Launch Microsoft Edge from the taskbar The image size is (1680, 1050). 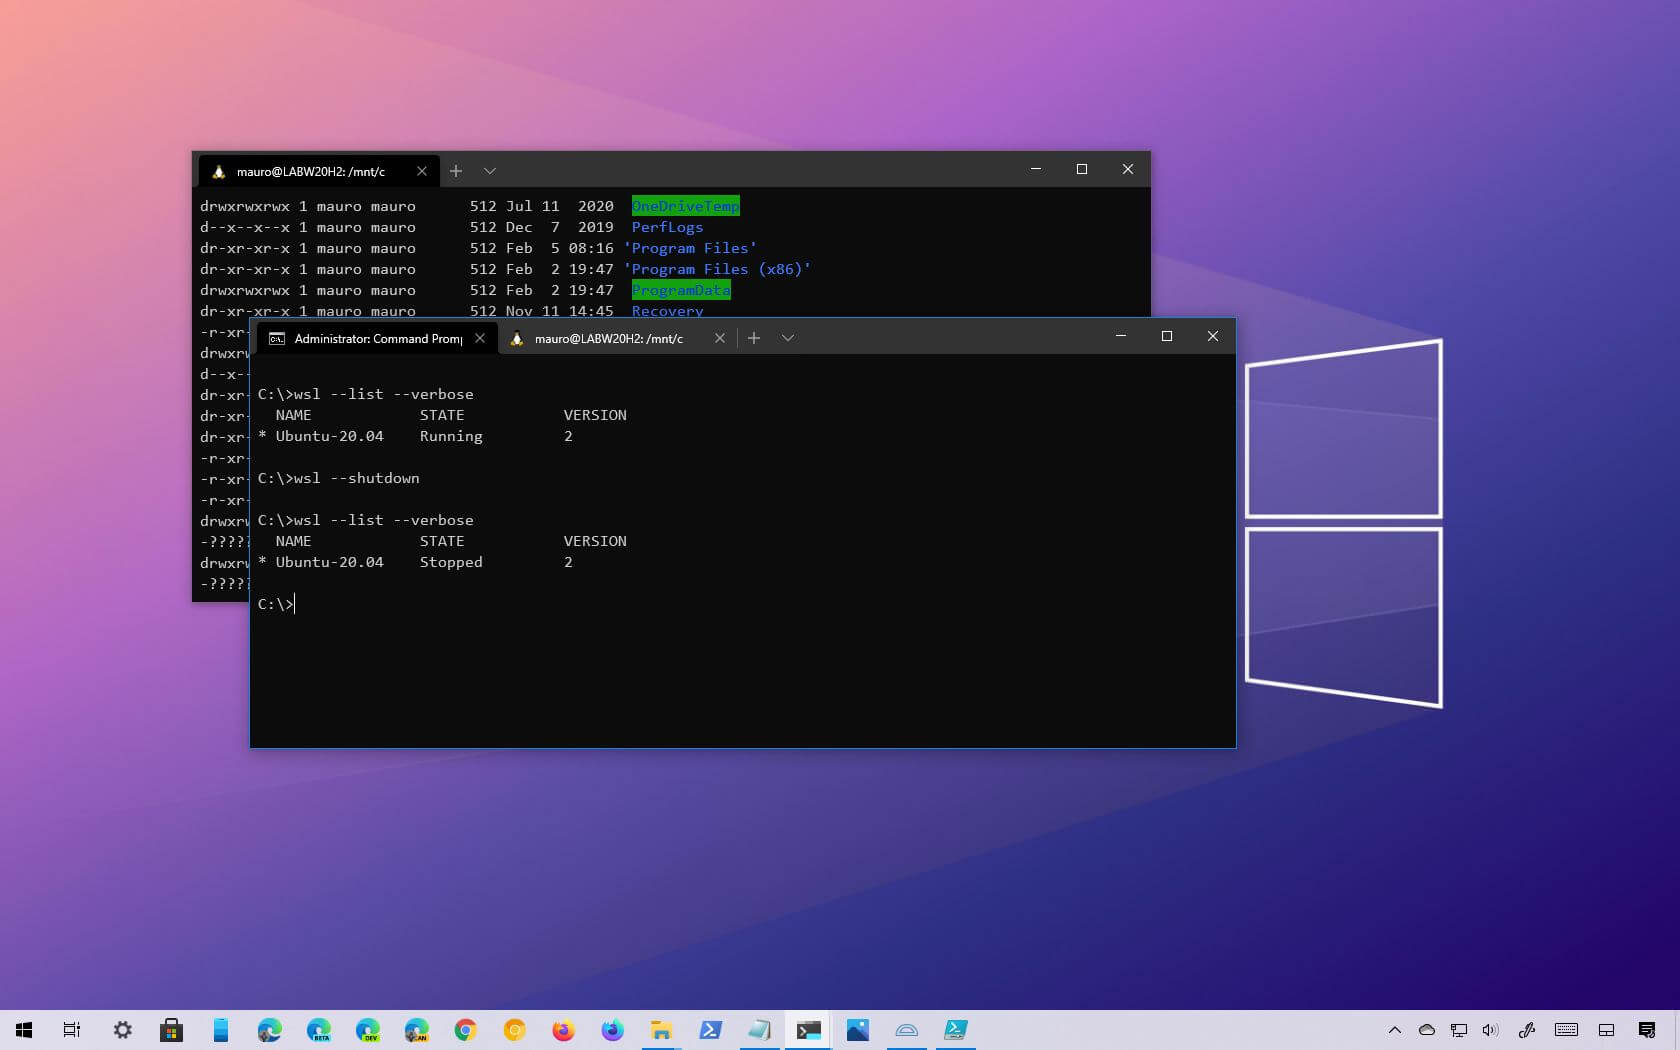(x=268, y=1030)
